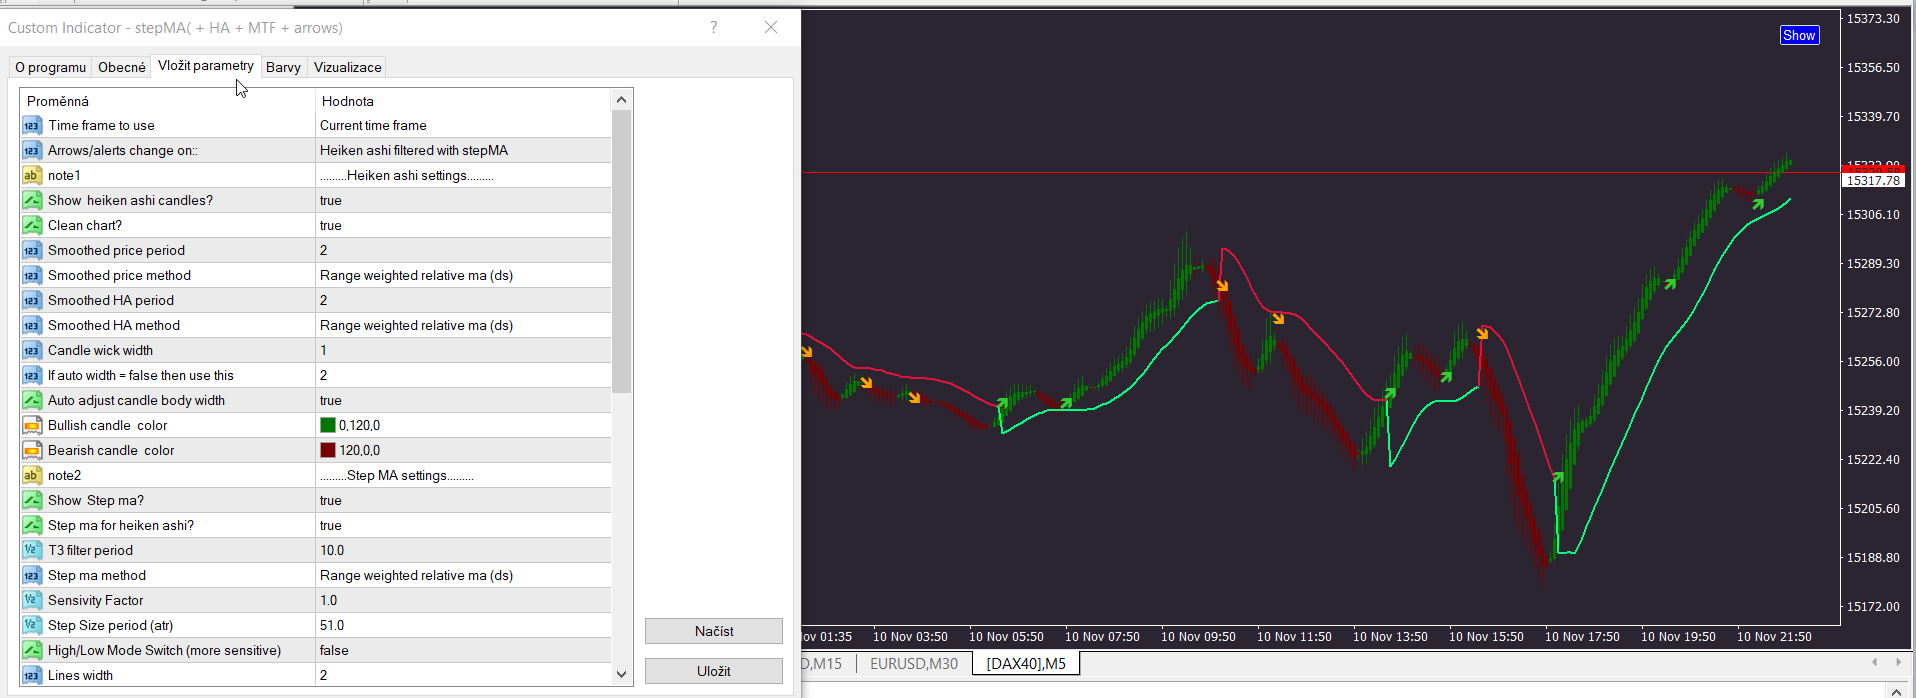This screenshot has width=1916, height=698.
Task: Switch to the O programu tab
Action: point(50,67)
